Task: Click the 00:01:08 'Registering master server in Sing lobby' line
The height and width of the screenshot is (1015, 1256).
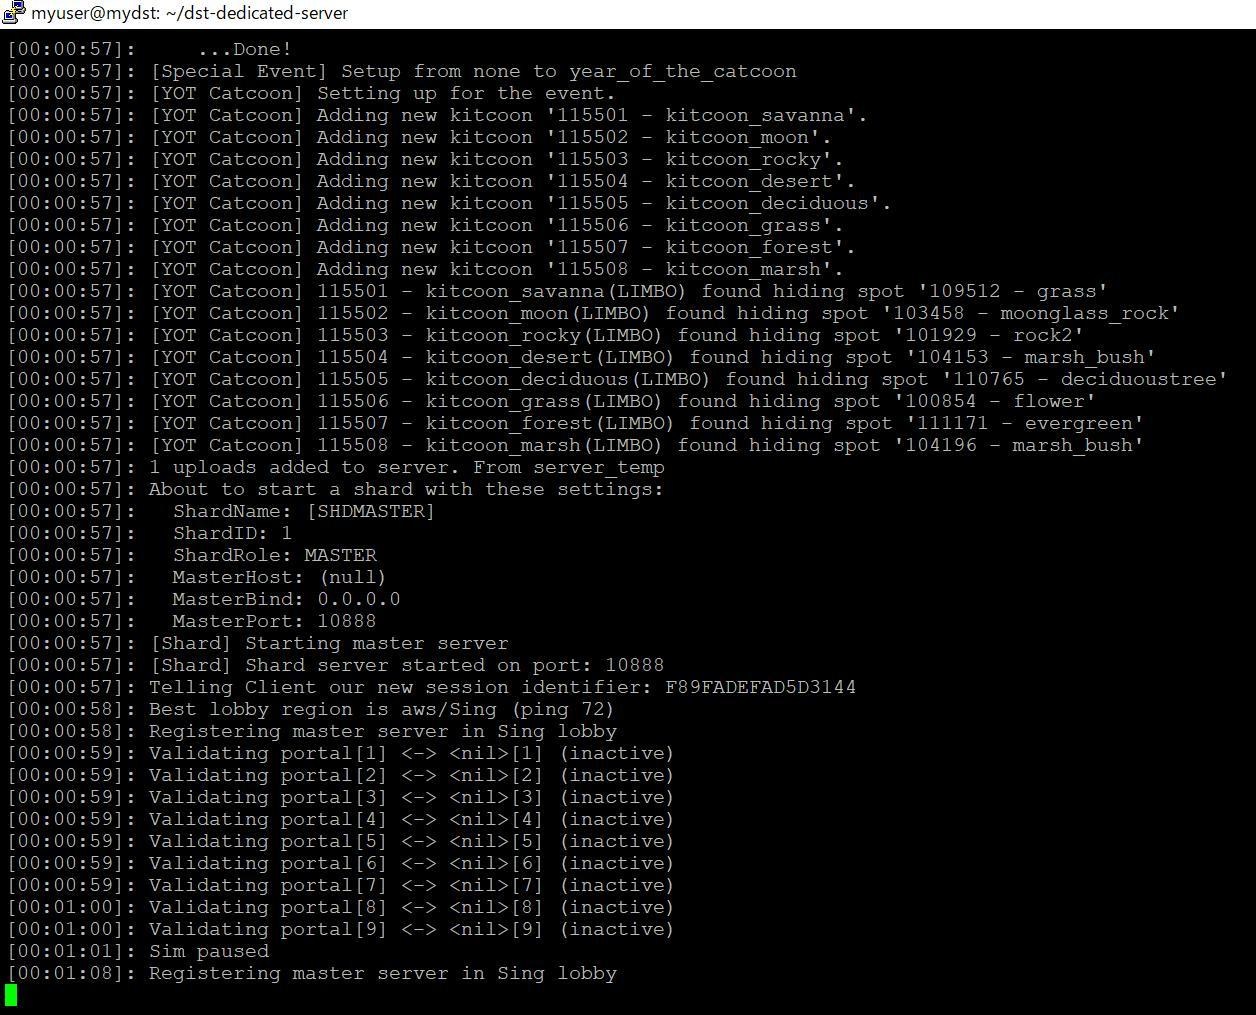Action: [312, 973]
